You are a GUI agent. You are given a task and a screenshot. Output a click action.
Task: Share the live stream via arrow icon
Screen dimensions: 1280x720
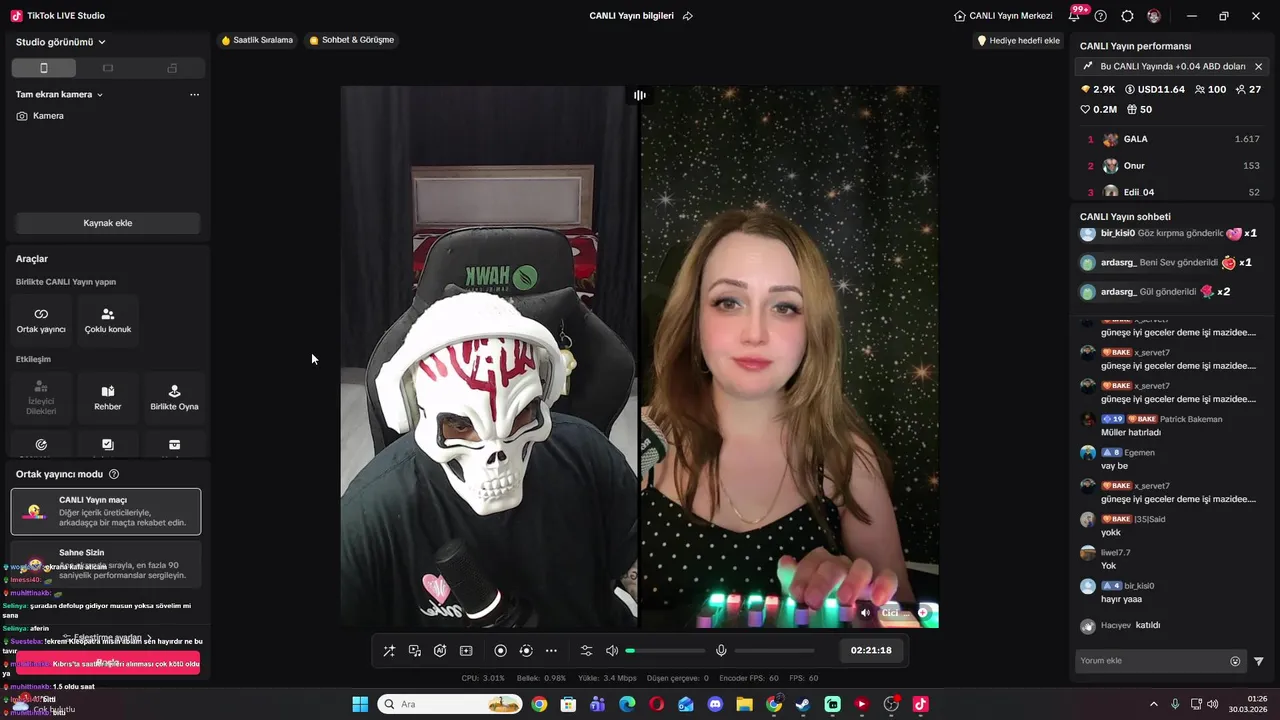[x=688, y=16]
